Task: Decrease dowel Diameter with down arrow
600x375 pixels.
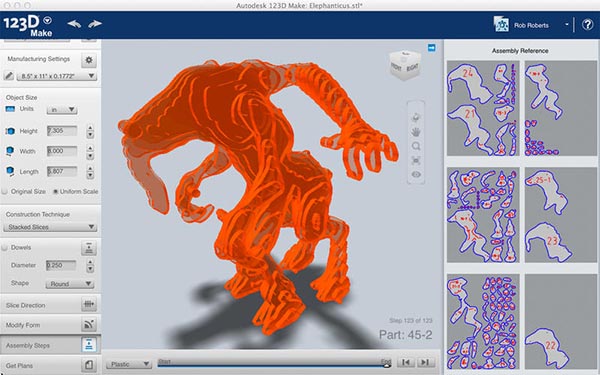Action: tap(90, 269)
